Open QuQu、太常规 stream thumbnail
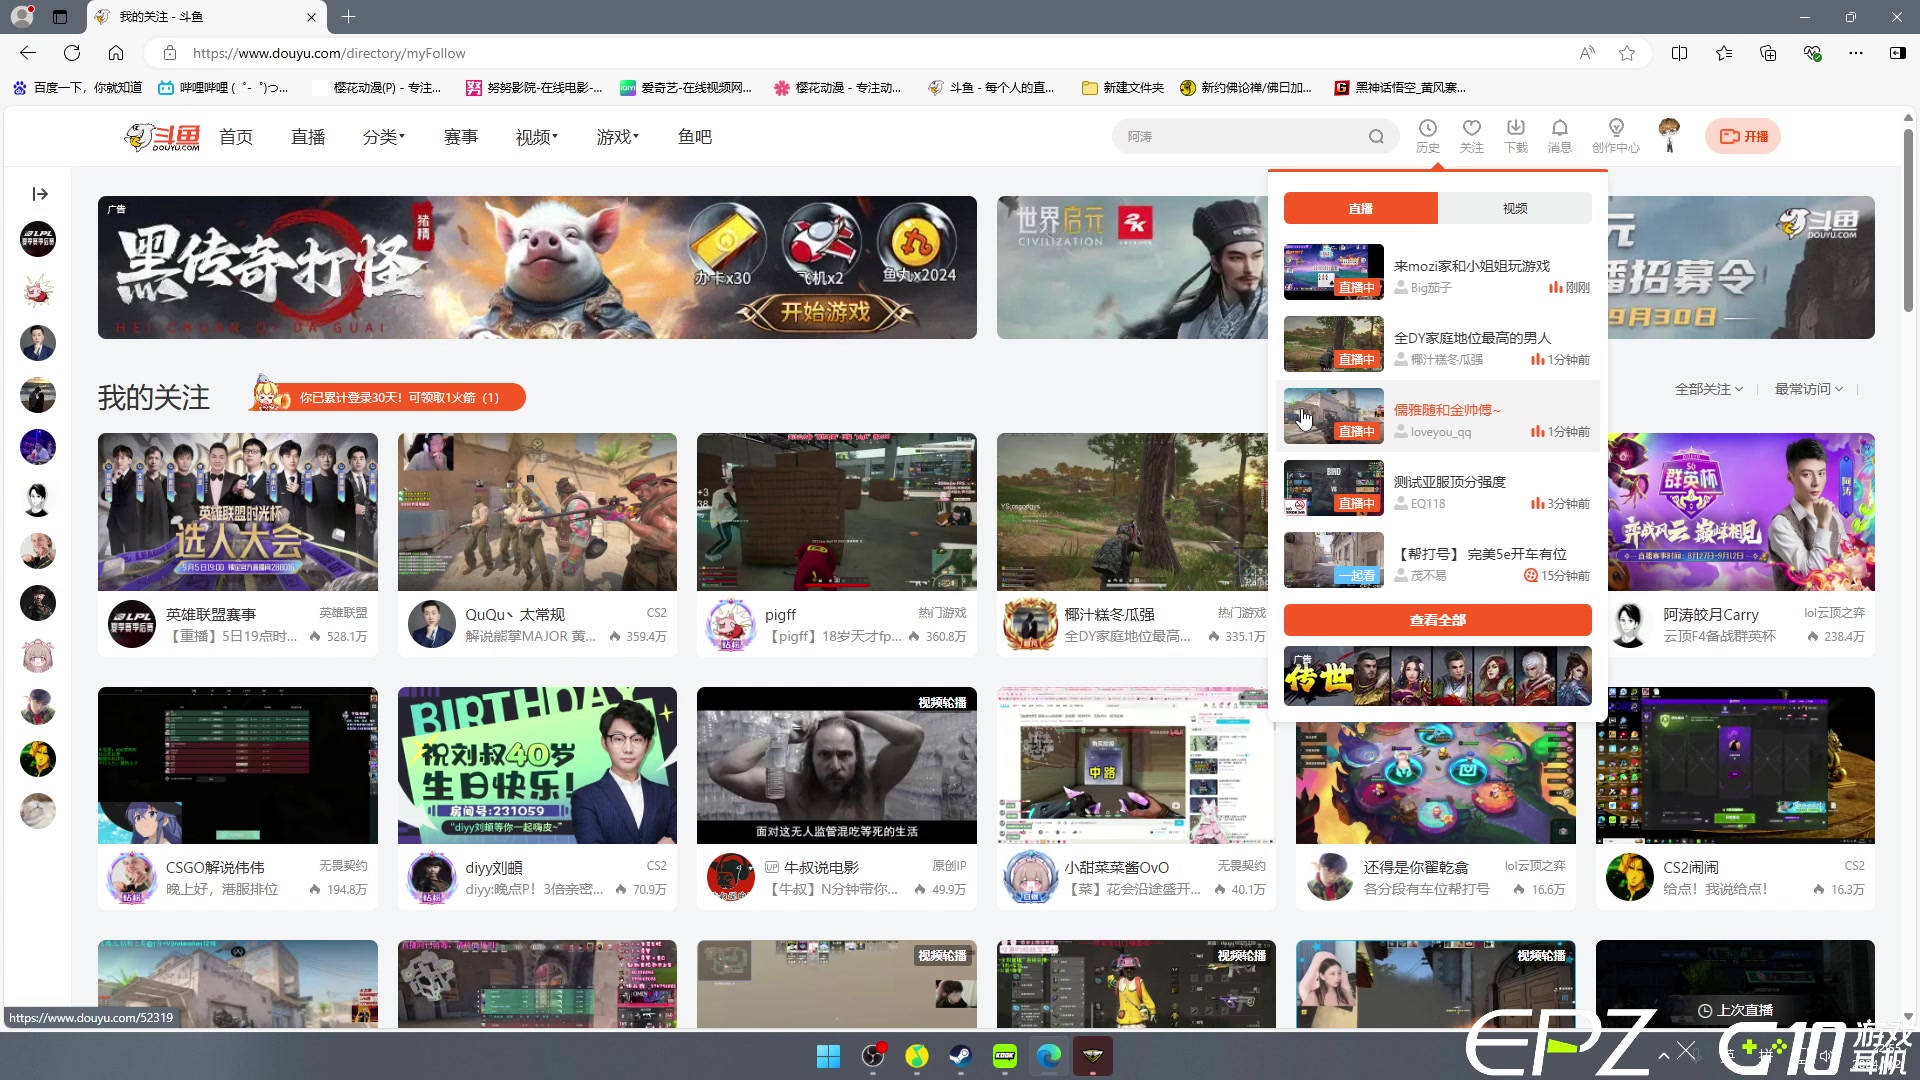 pos(537,512)
